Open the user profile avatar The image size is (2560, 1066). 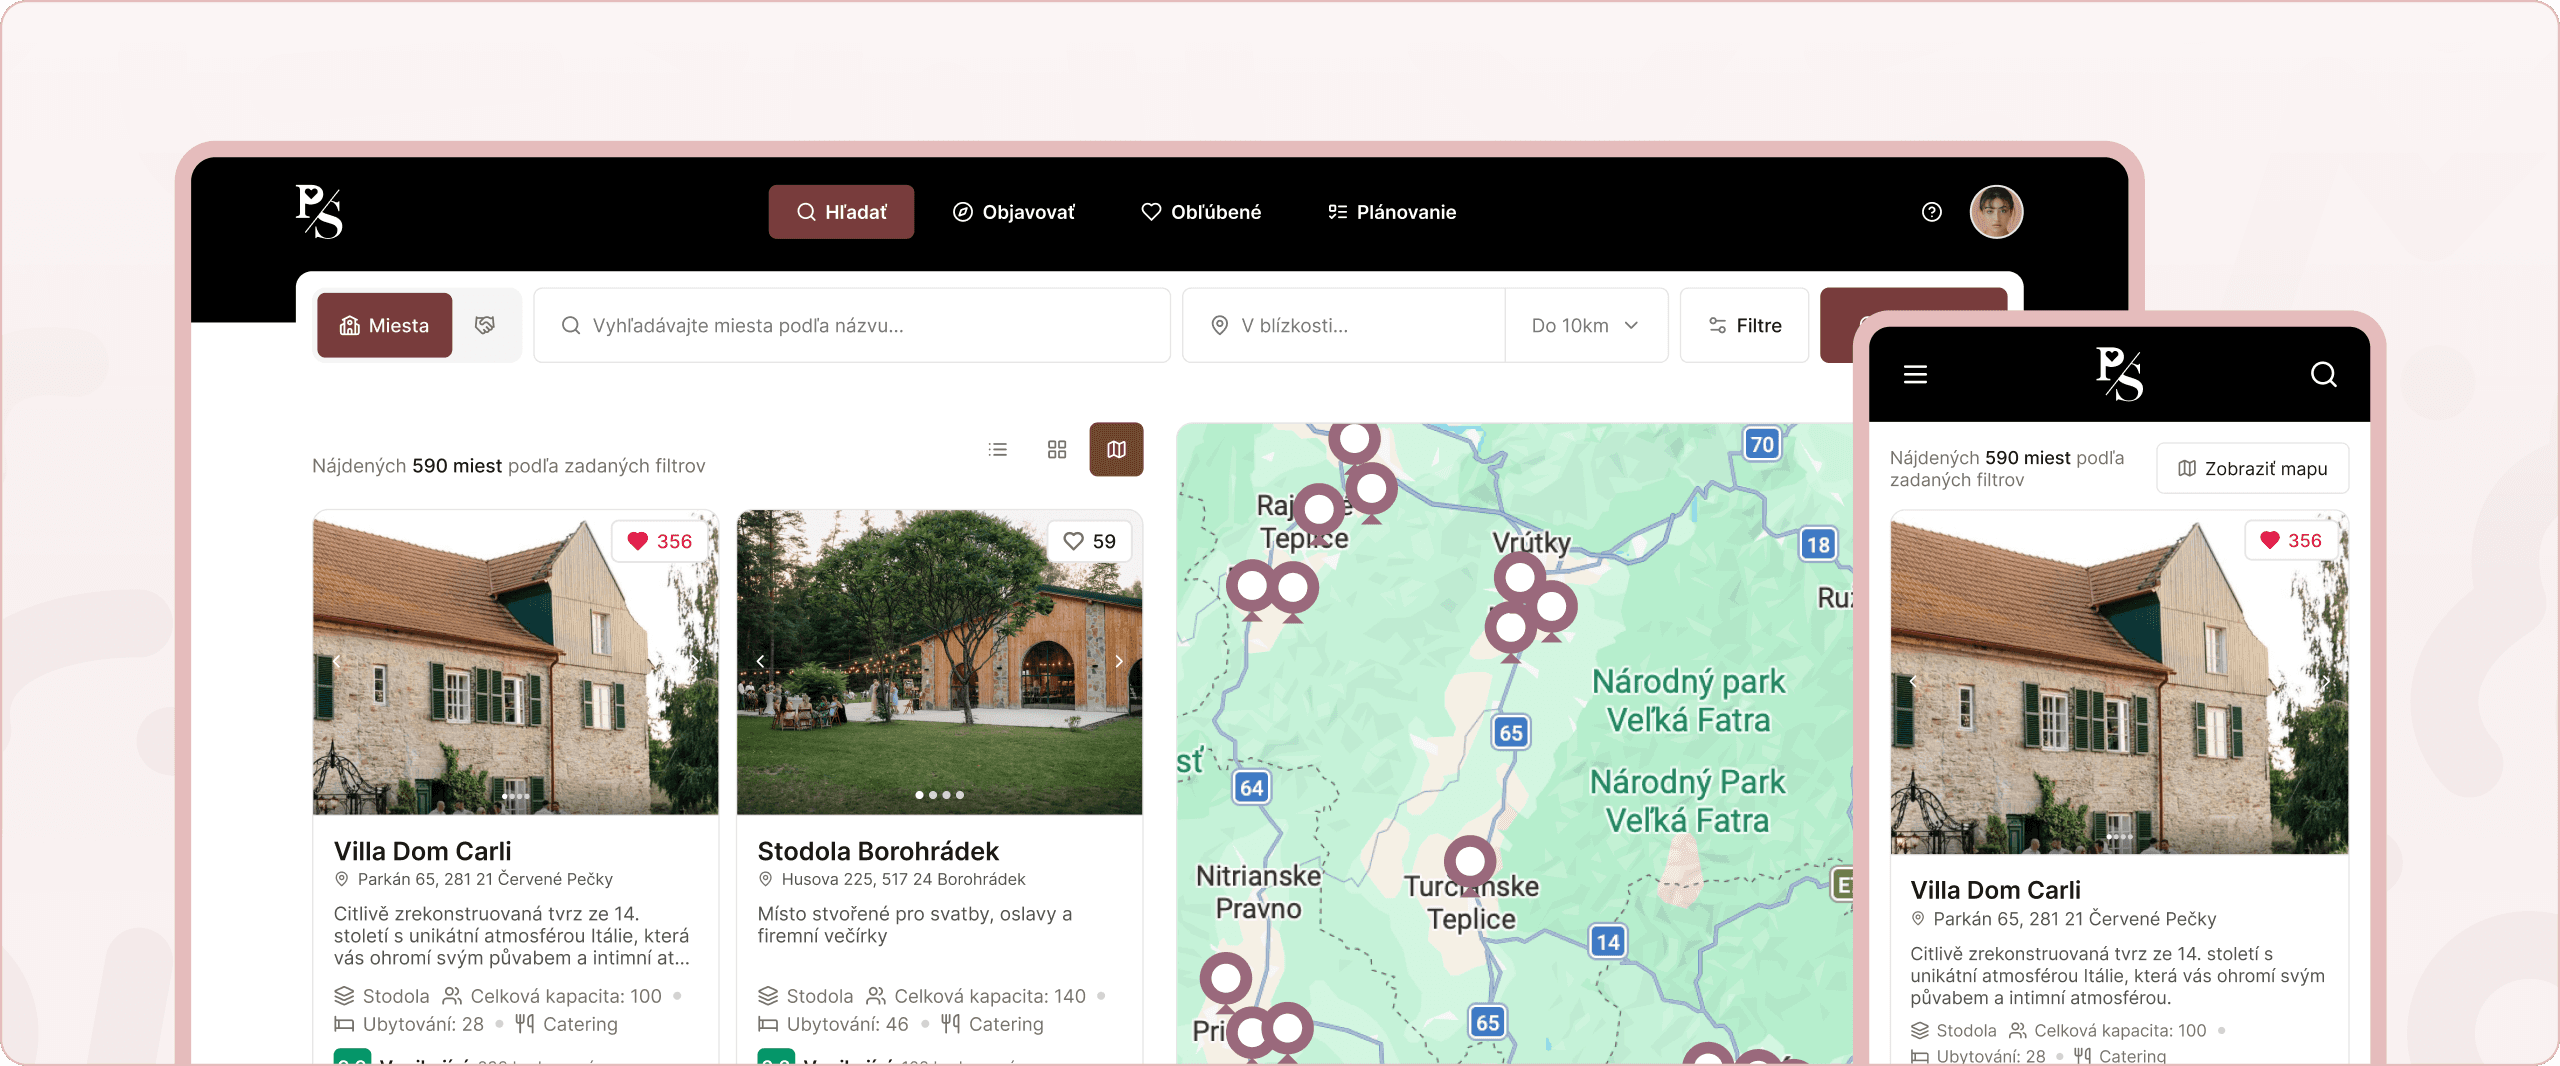(x=1996, y=212)
